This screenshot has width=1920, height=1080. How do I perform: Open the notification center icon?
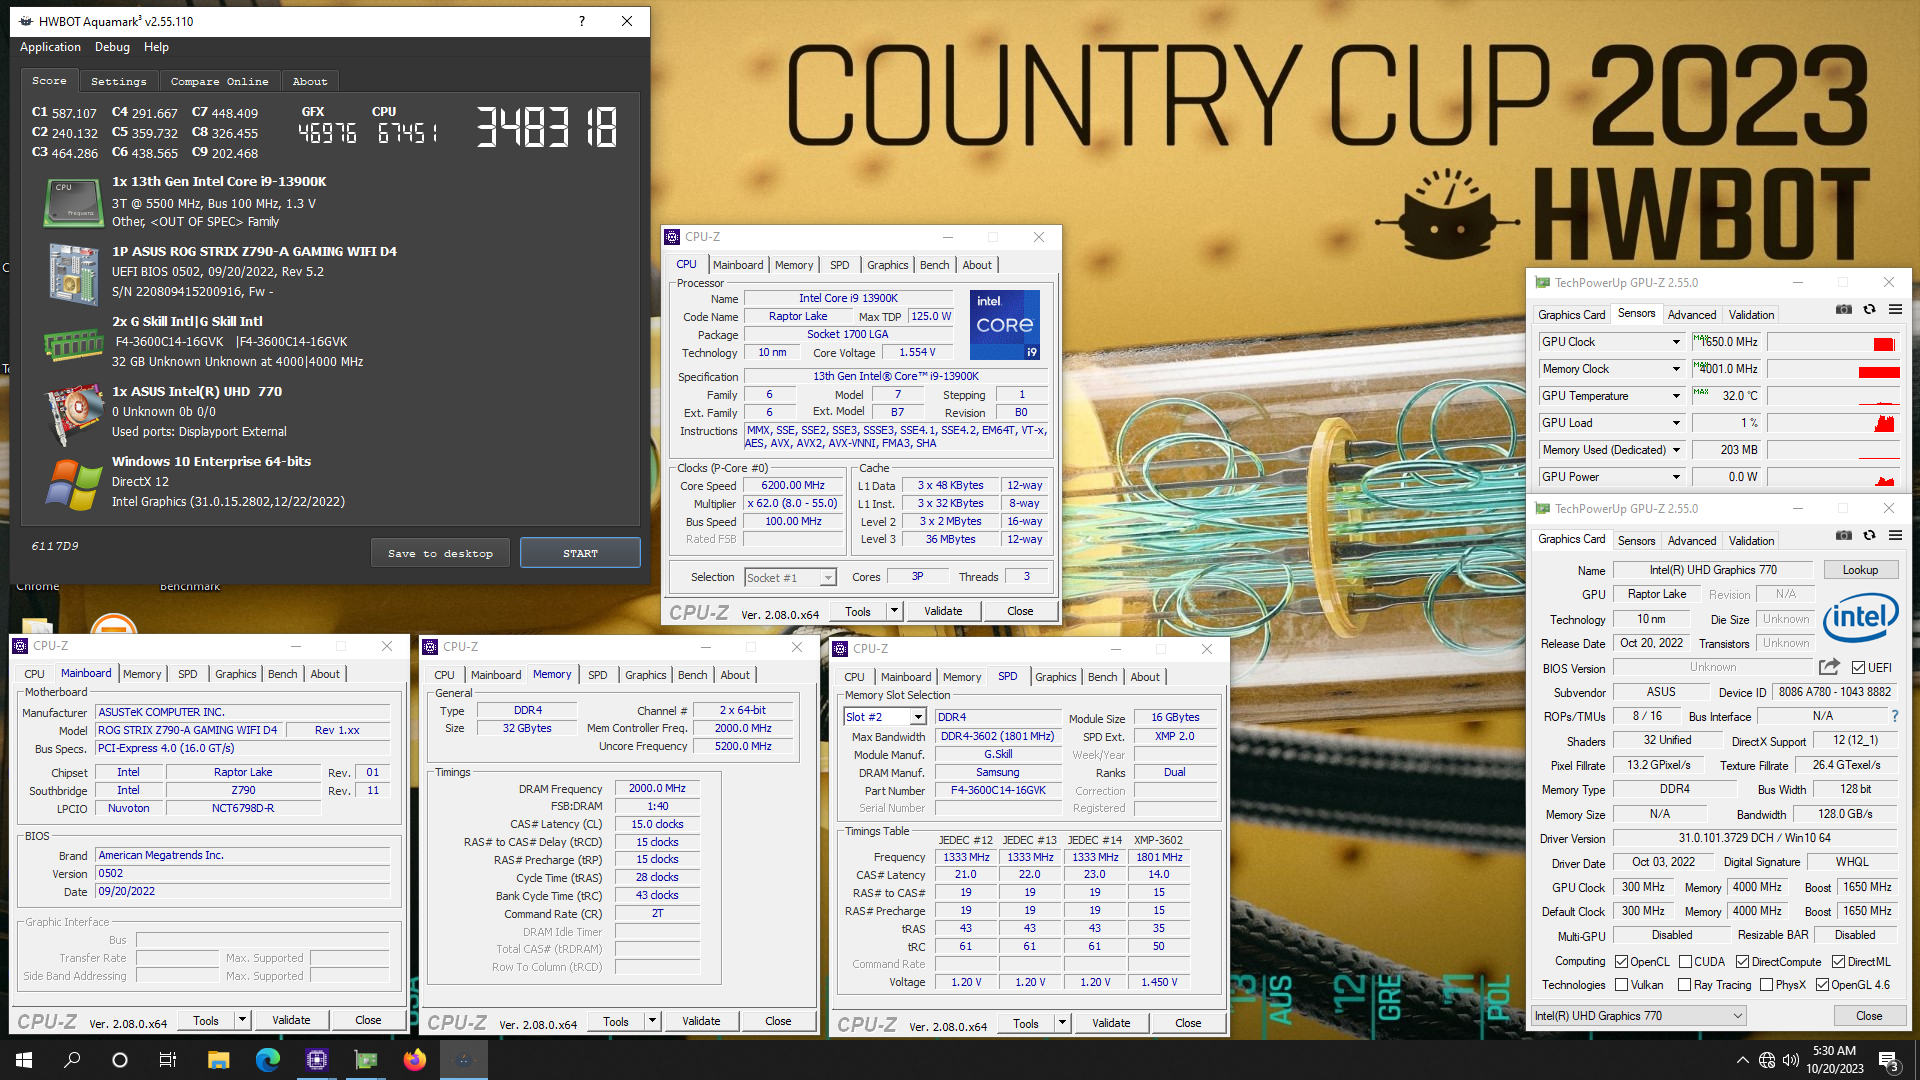(1888, 1060)
